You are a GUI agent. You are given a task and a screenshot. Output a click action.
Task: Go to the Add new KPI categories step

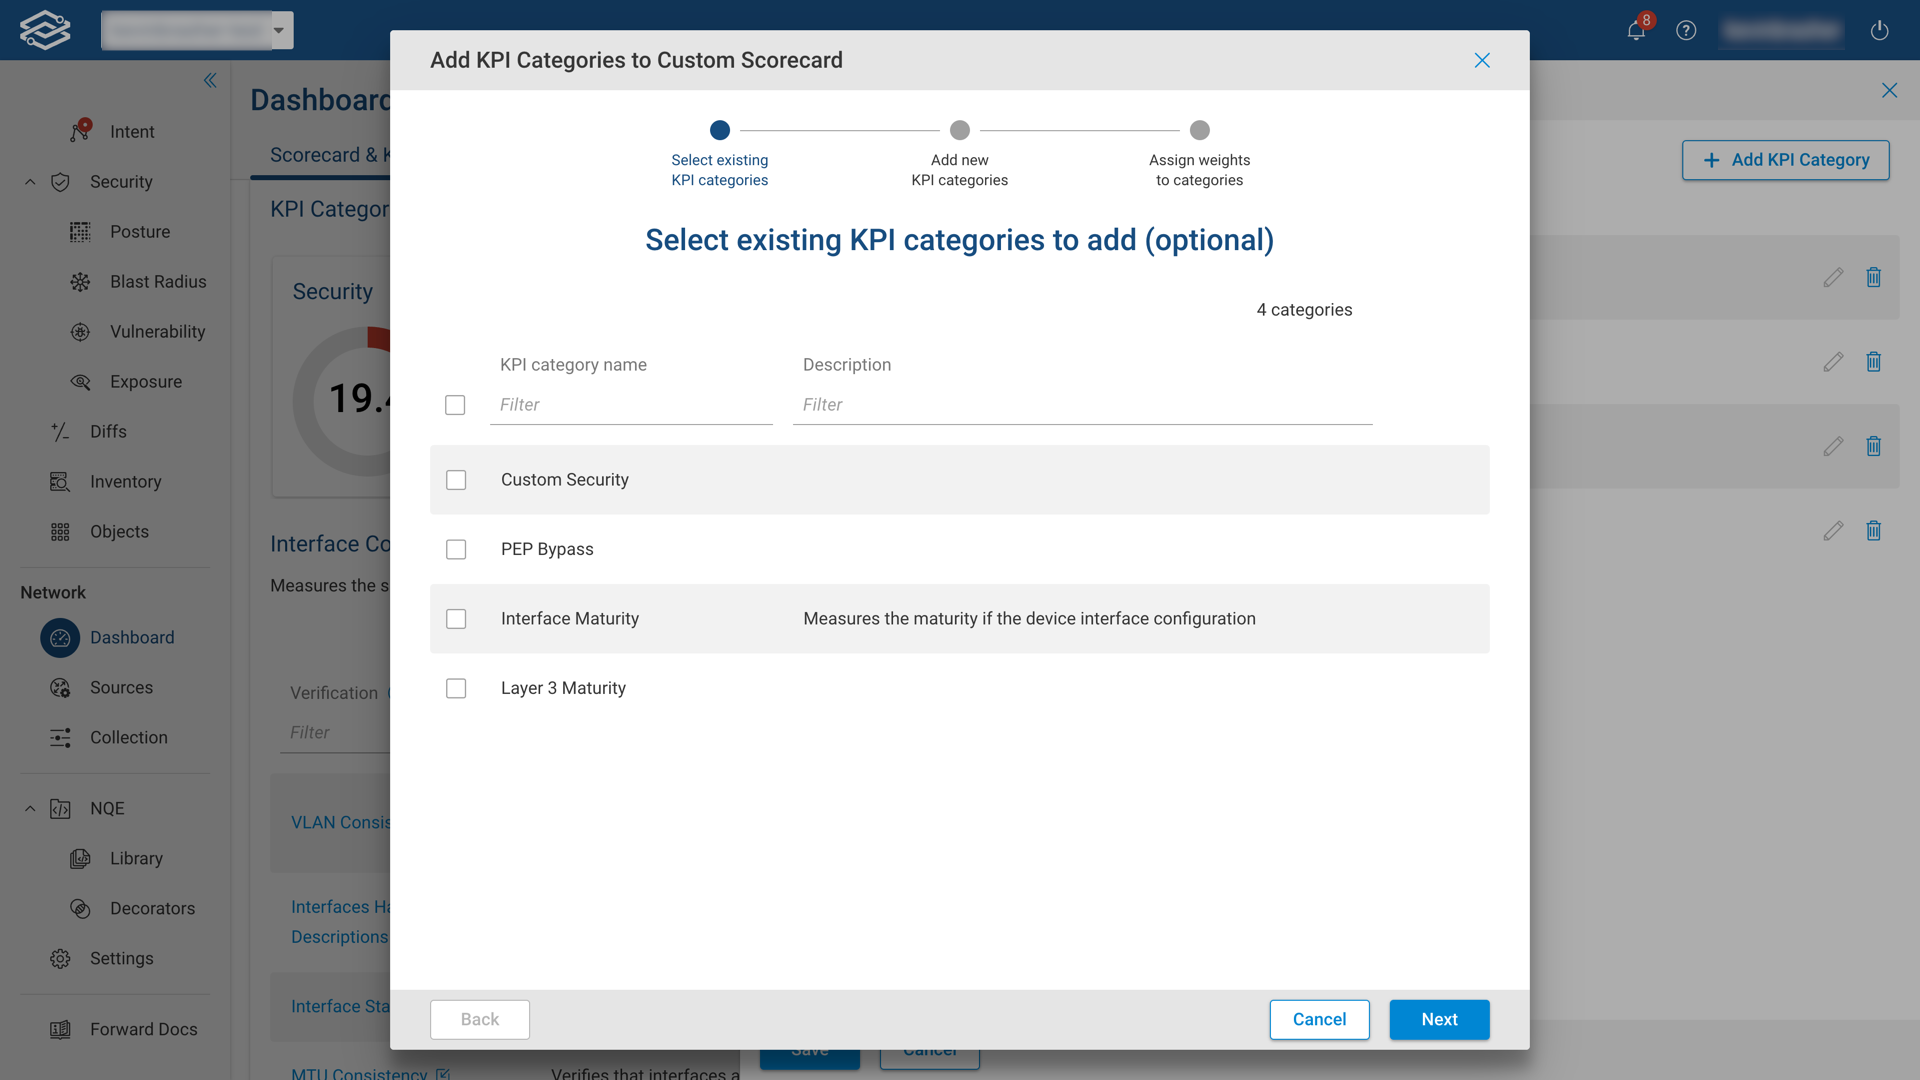pyautogui.click(x=959, y=130)
